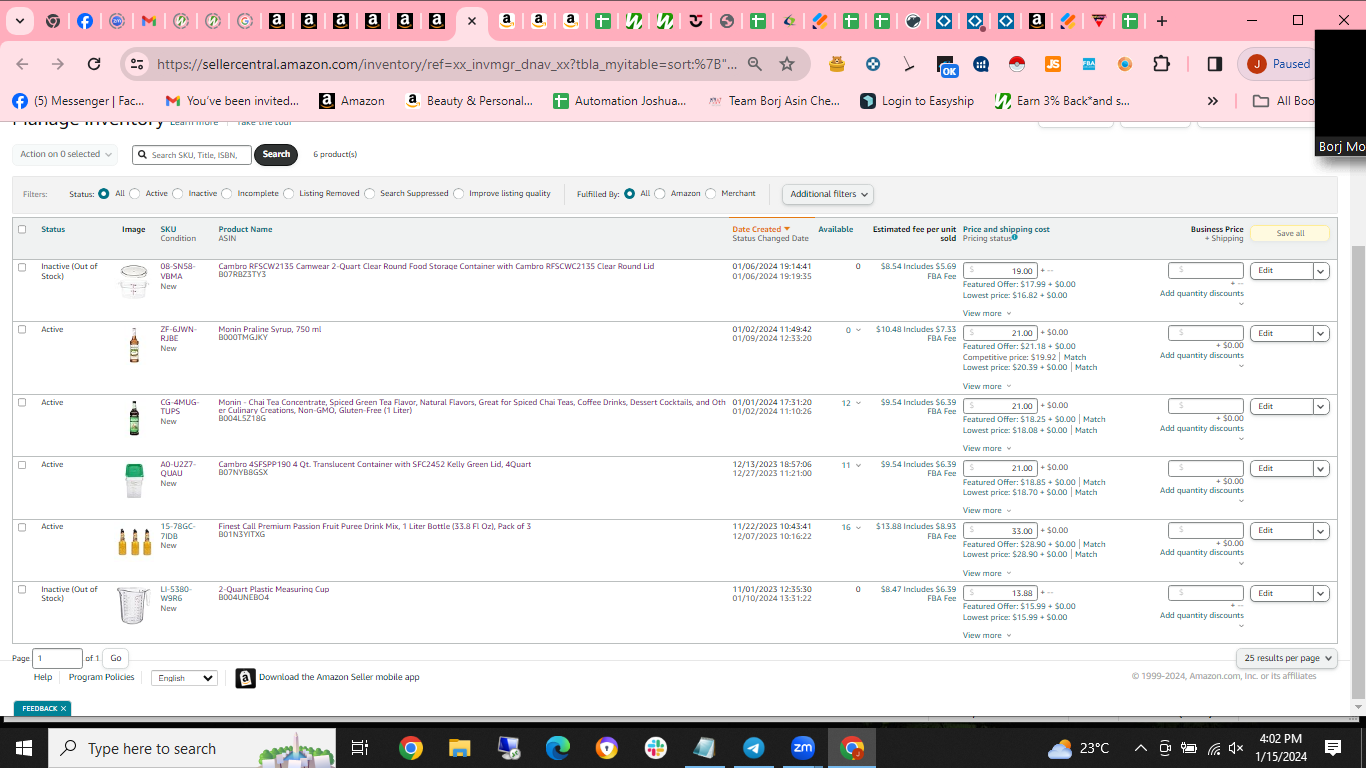1366x768 pixels.
Task: Open Telegram from the taskbar
Action: 753,748
